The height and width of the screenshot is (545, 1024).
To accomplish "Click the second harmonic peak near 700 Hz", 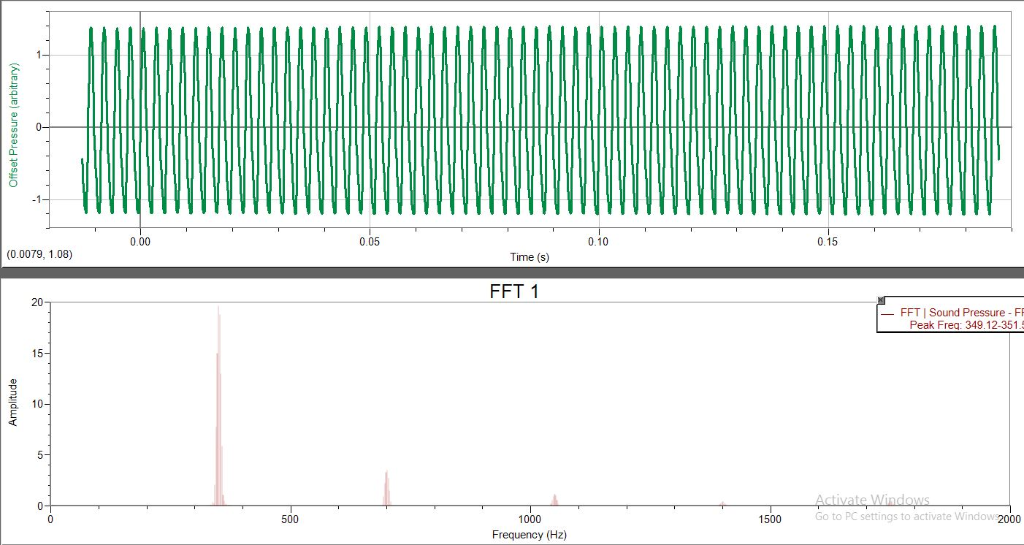I will [387, 488].
